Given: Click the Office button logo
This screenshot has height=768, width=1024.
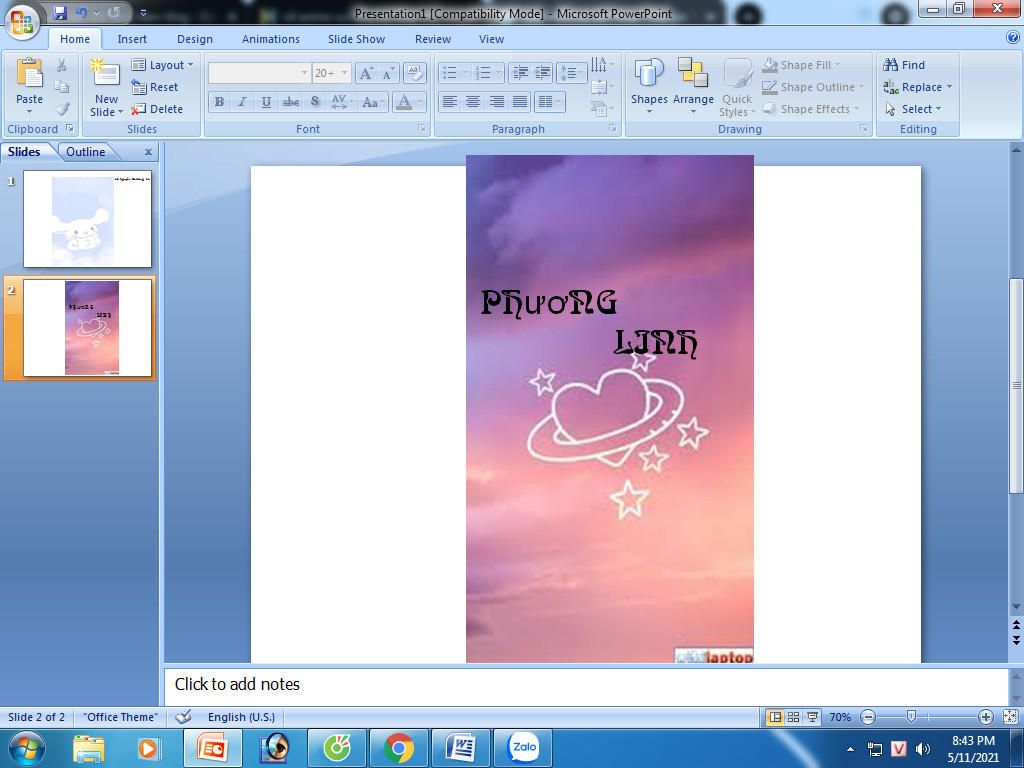Looking at the screenshot, I should point(22,22).
